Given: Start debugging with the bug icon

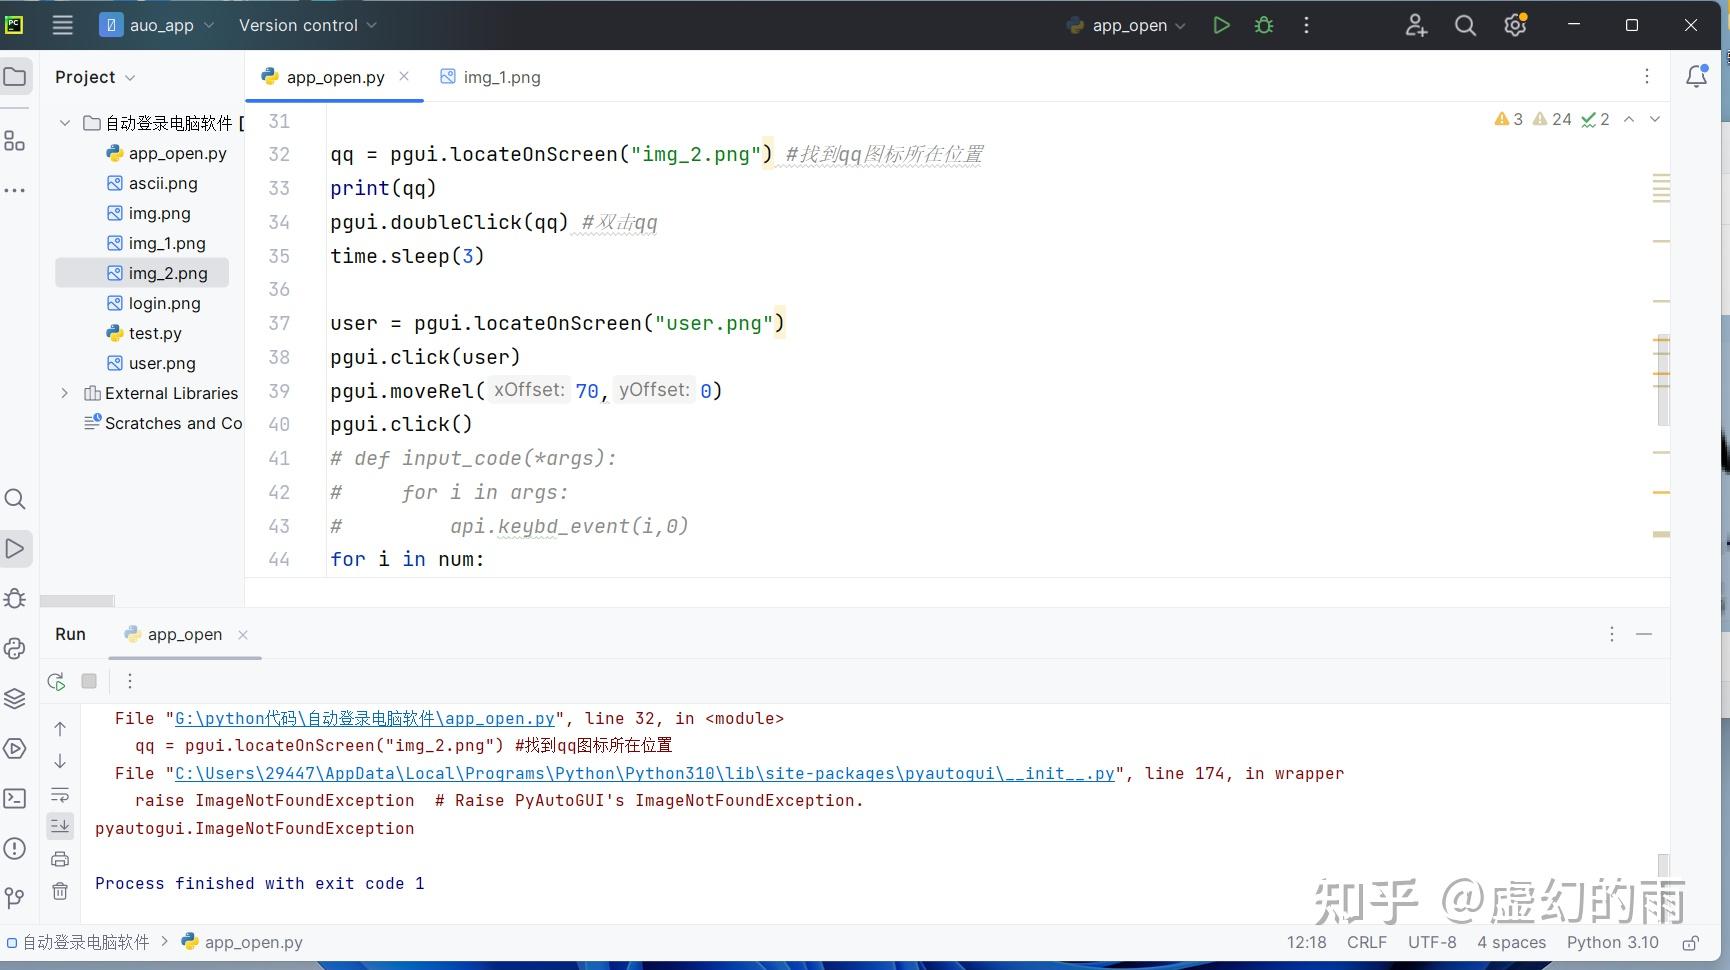Looking at the screenshot, I should (1262, 25).
